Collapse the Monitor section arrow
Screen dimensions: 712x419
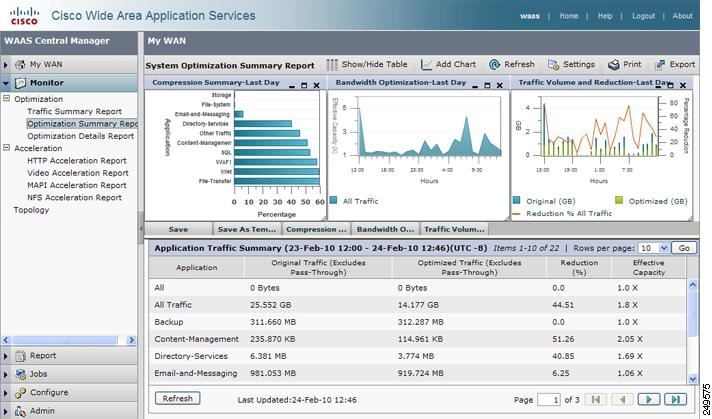[5, 83]
